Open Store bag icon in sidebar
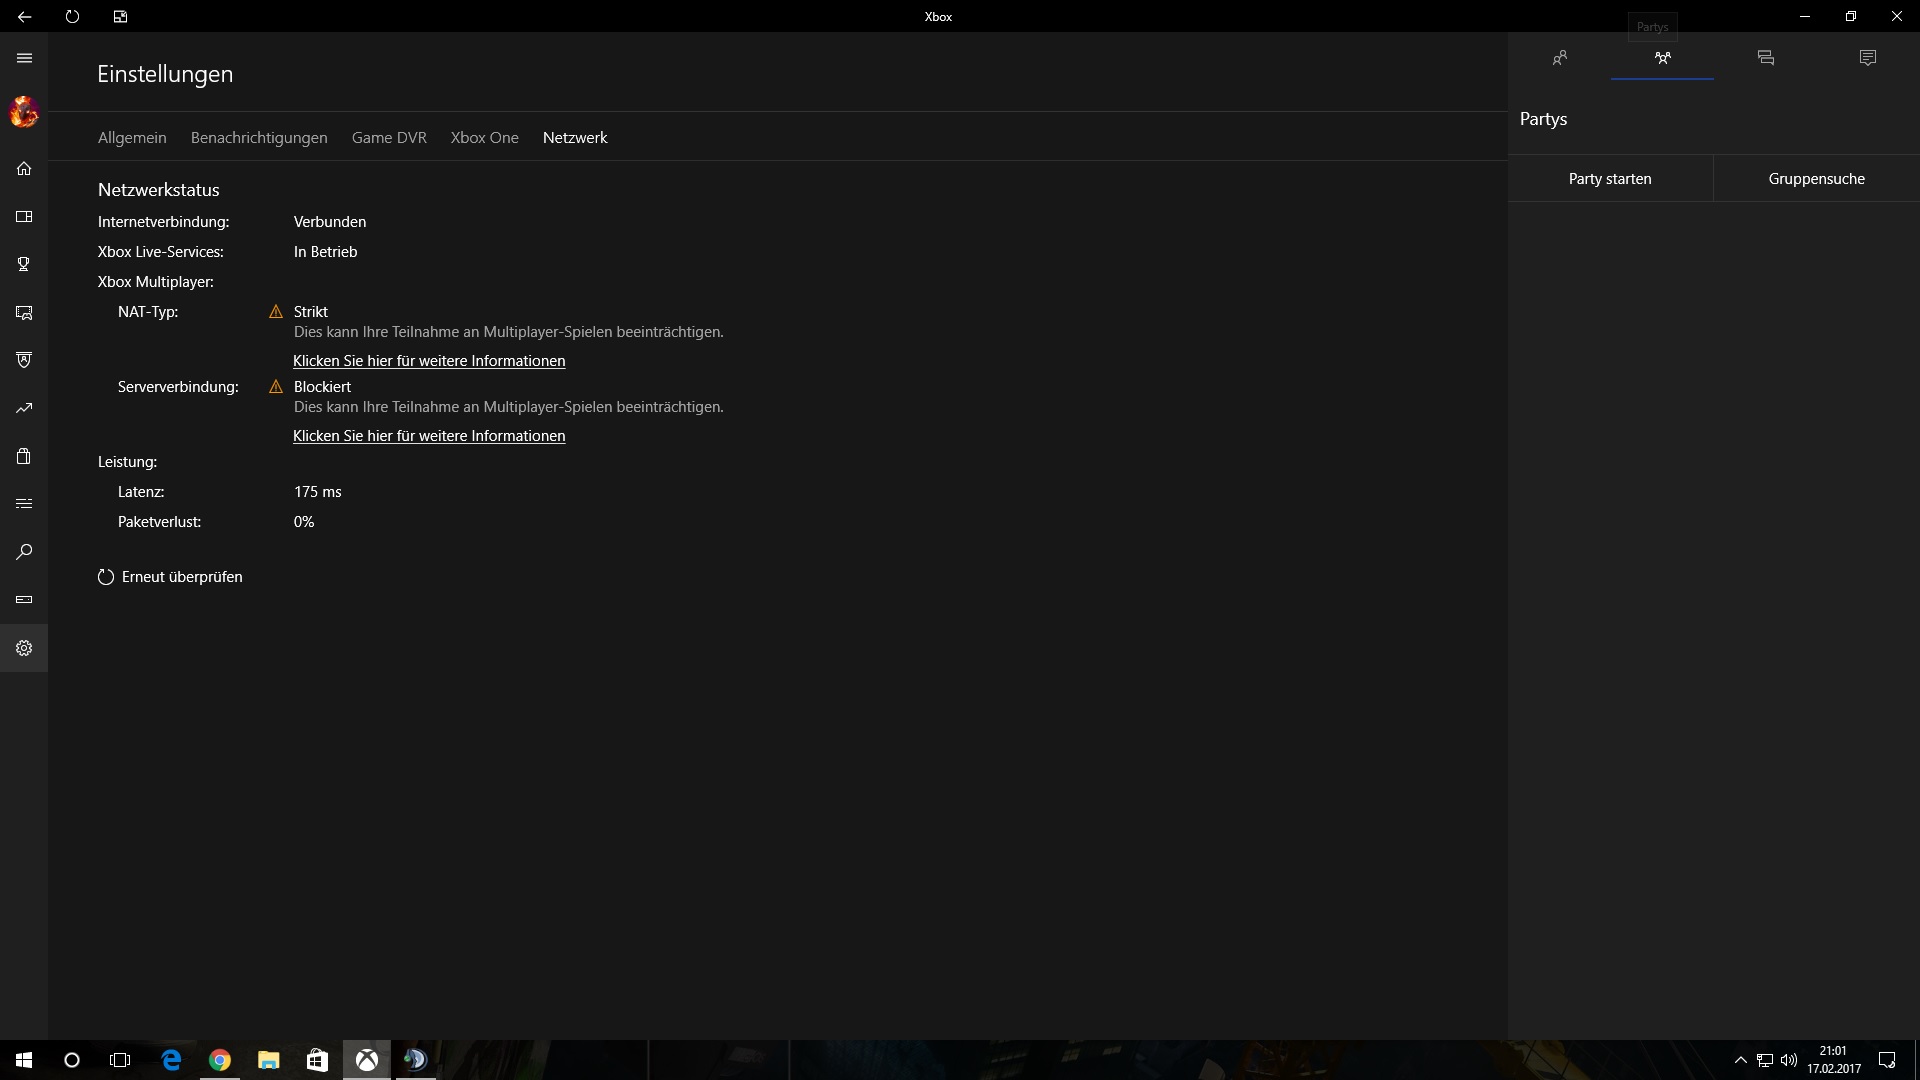Viewport: 1920px width, 1080px height. click(24, 456)
